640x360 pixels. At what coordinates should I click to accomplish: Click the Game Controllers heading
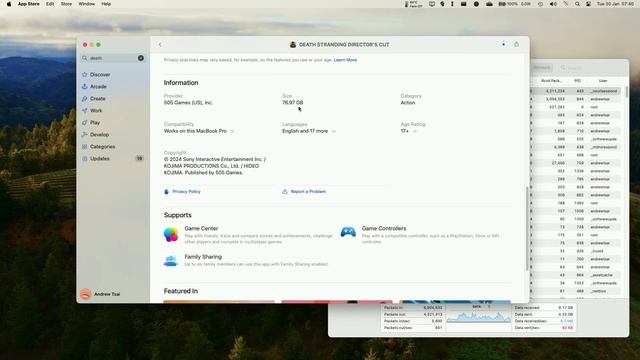[384, 229]
